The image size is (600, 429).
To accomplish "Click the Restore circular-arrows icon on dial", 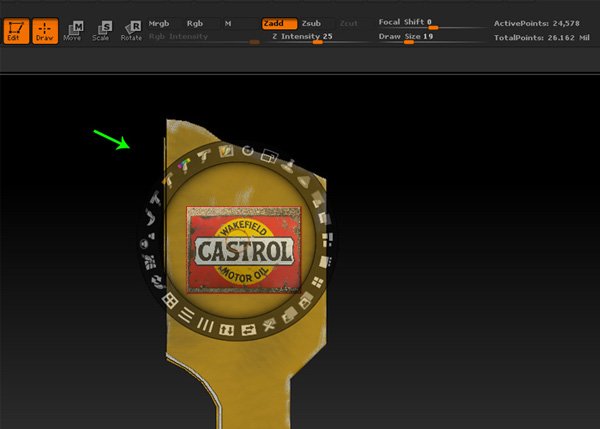I will (x=158, y=282).
